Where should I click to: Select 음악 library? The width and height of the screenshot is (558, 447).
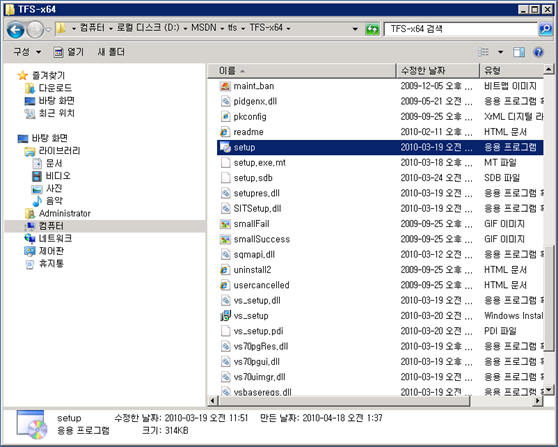(54, 201)
